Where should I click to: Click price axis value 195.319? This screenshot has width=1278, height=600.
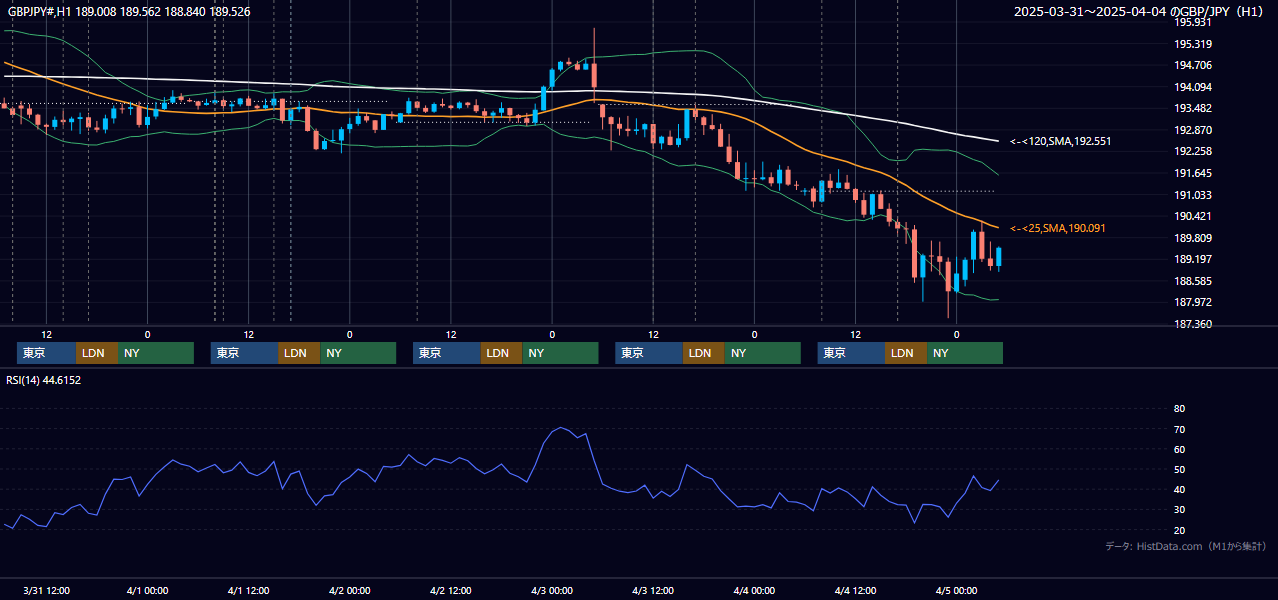tap(1193, 44)
